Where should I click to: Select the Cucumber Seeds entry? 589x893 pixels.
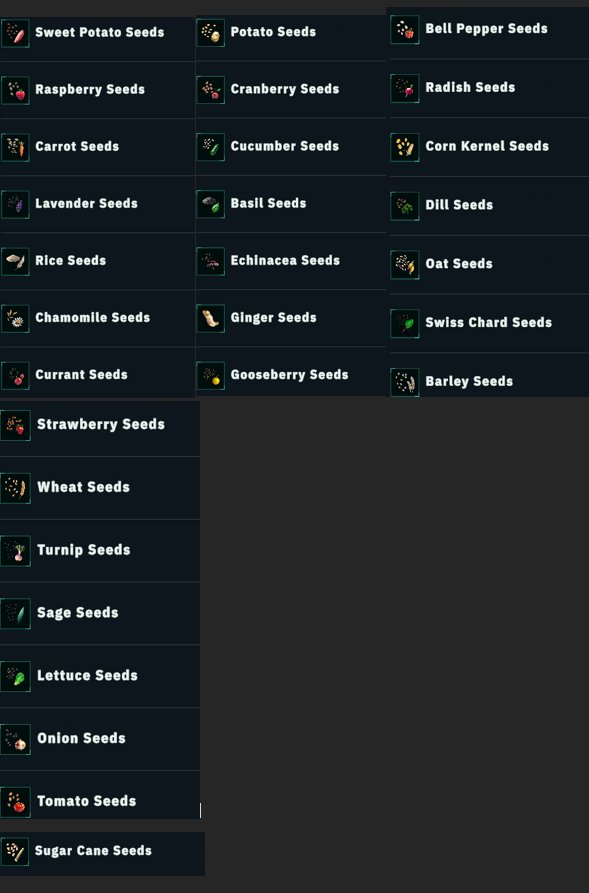tap(291, 147)
